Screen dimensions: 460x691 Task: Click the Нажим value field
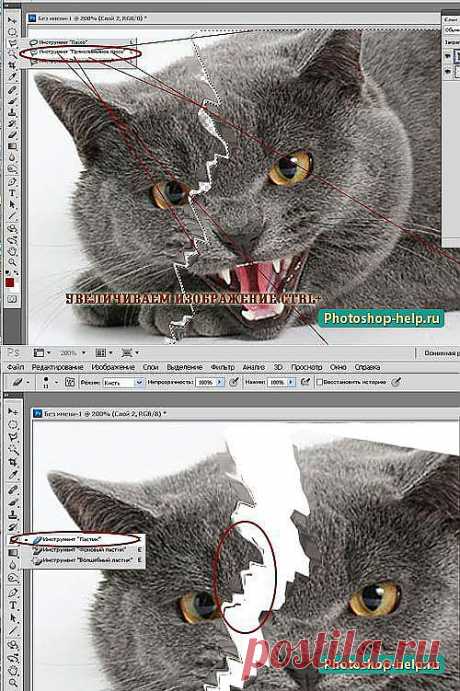[x=277, y=383]
